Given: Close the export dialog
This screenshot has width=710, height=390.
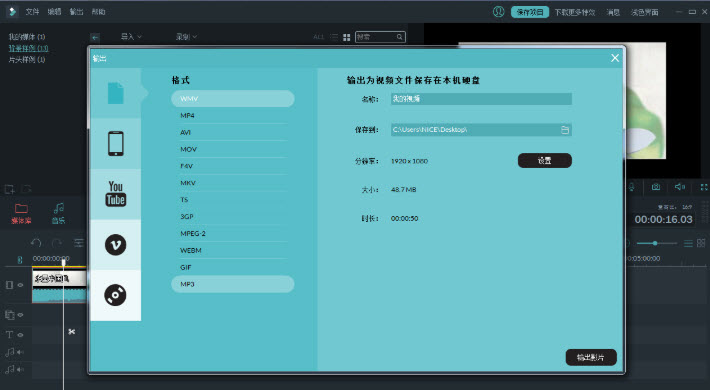Looking at the screenshot, I should [x=615, y=58].
